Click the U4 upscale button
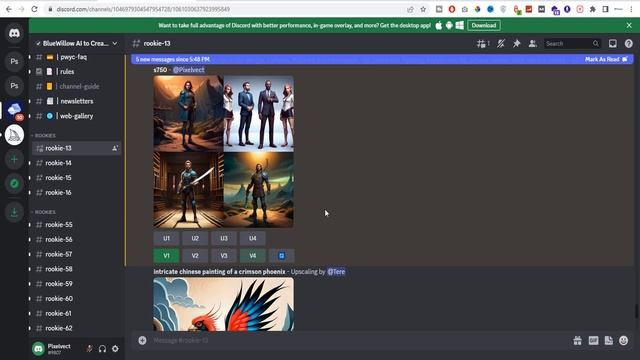This screenshot has height=360, width=640. tap(253, 238)
